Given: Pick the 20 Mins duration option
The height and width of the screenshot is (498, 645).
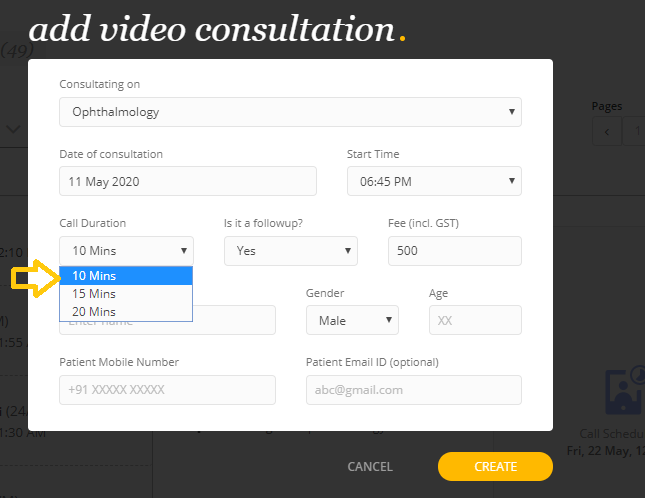Looking at the screenshot, I should (x=126, y=312).
